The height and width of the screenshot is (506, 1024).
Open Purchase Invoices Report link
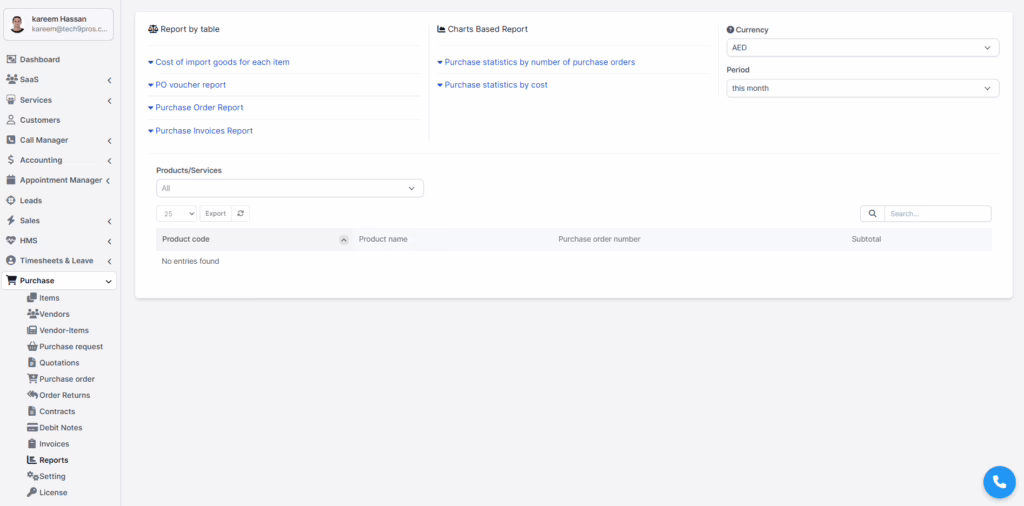(204, 131)
